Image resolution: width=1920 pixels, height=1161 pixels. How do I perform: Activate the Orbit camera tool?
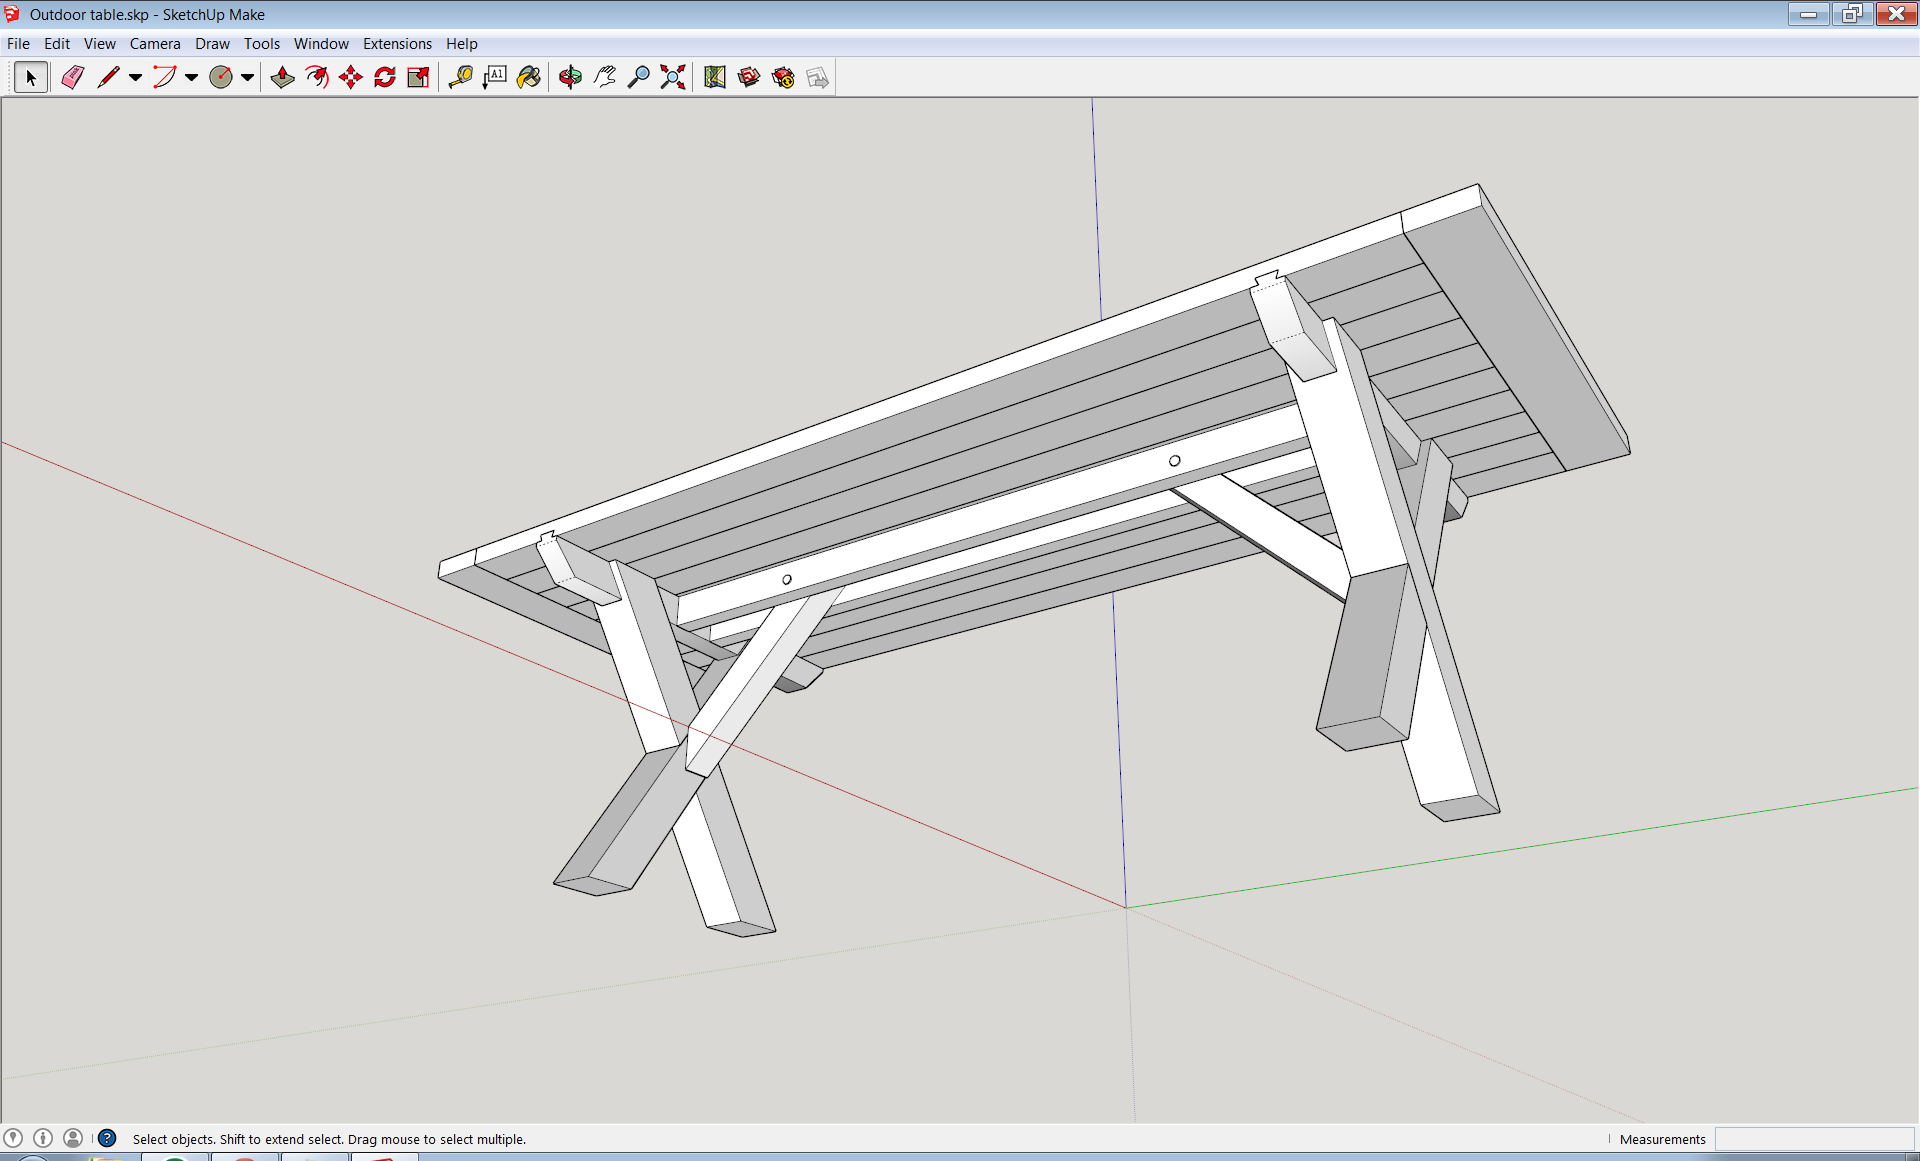[570, 77]
